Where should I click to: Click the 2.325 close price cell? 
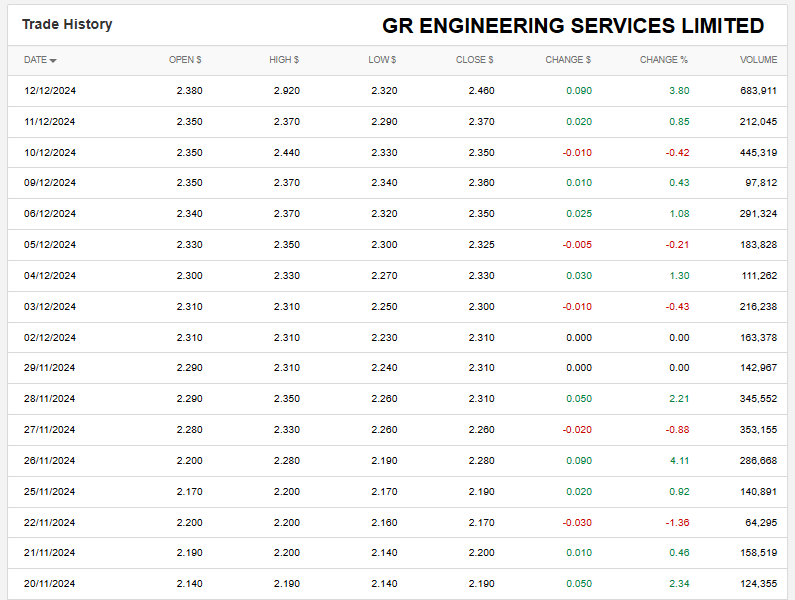coord(480,245)
